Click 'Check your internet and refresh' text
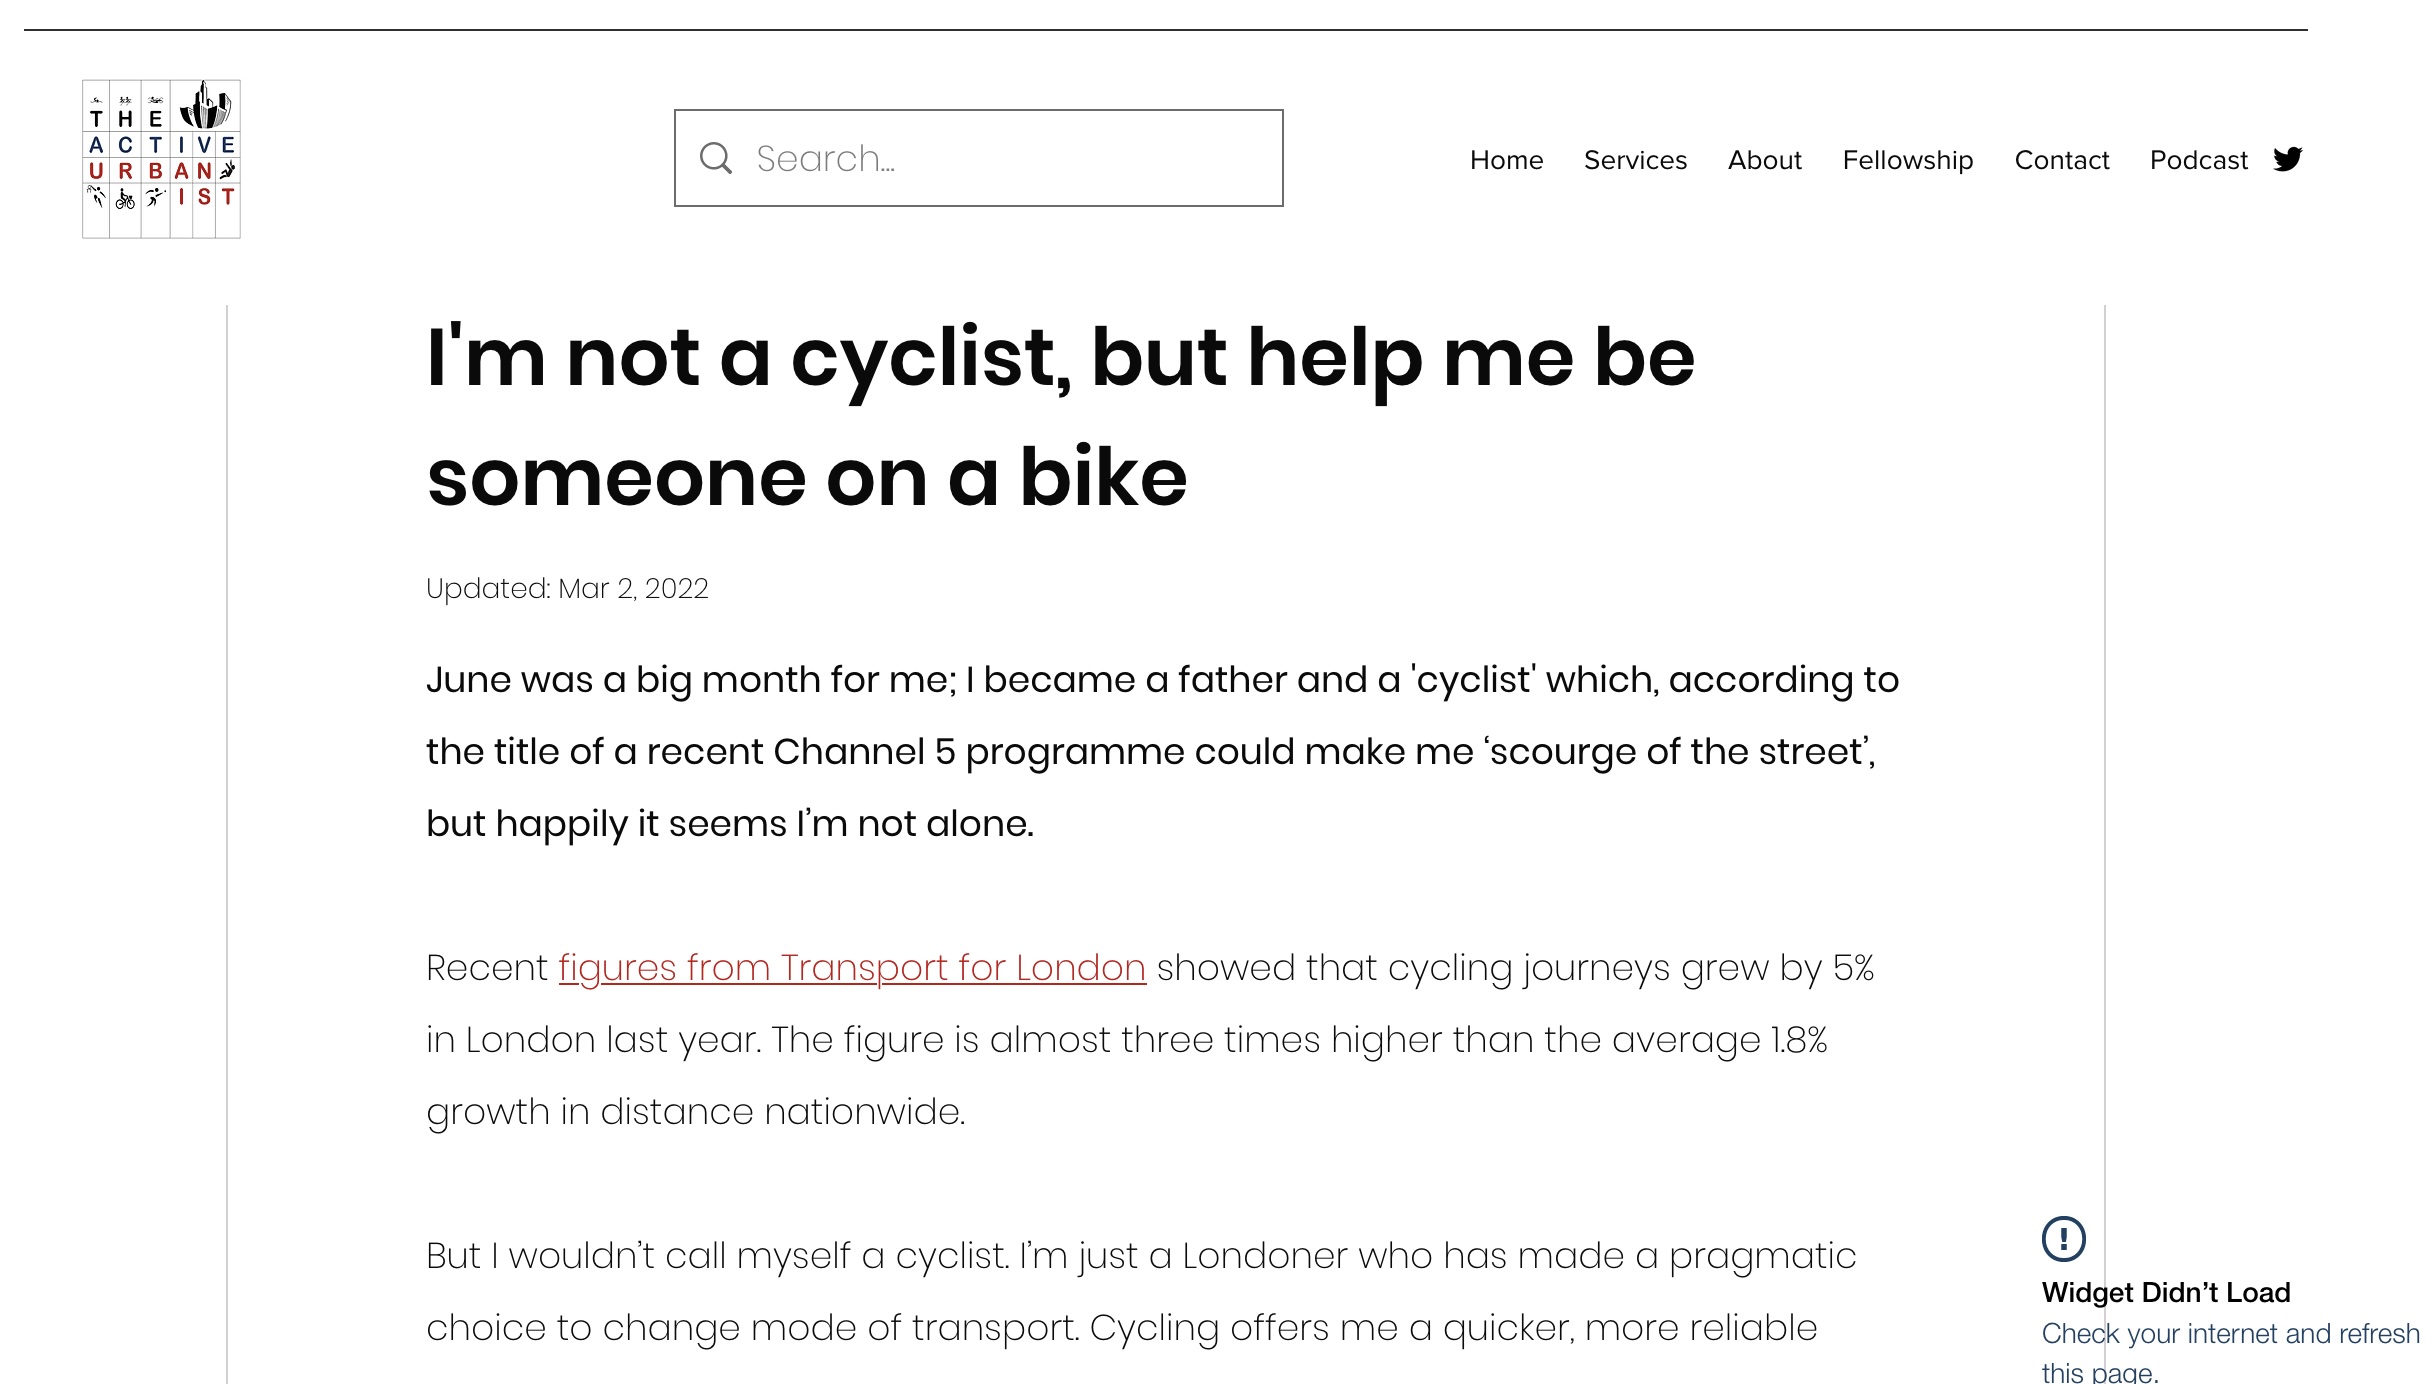The width and height of the screenshot is (2432, 1384). tap(2230, 1334)
